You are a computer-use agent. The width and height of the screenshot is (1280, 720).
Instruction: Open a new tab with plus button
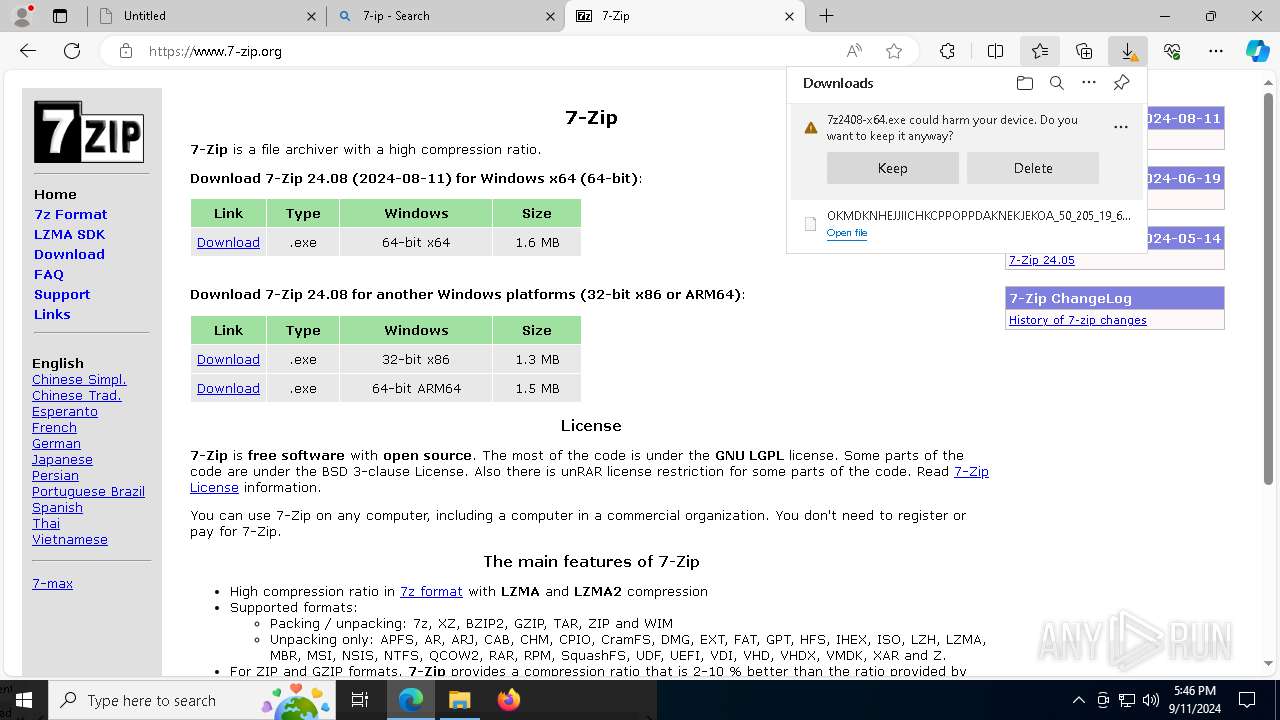pos(826,16)
